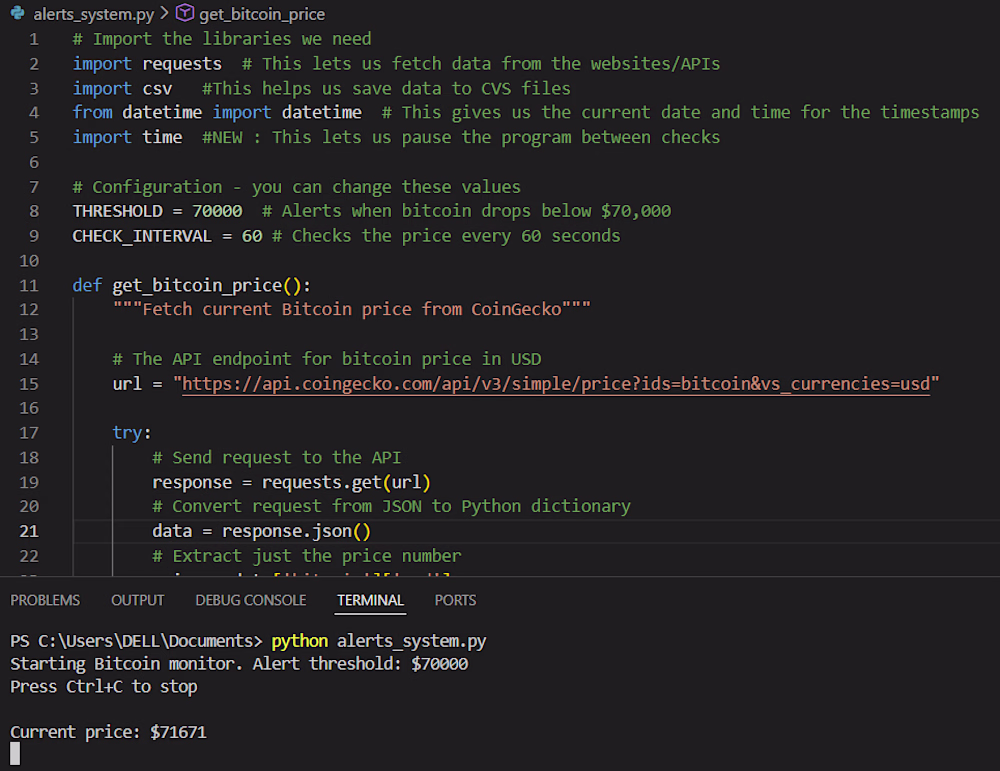Click the requests.get(url) call in editor

346,483
